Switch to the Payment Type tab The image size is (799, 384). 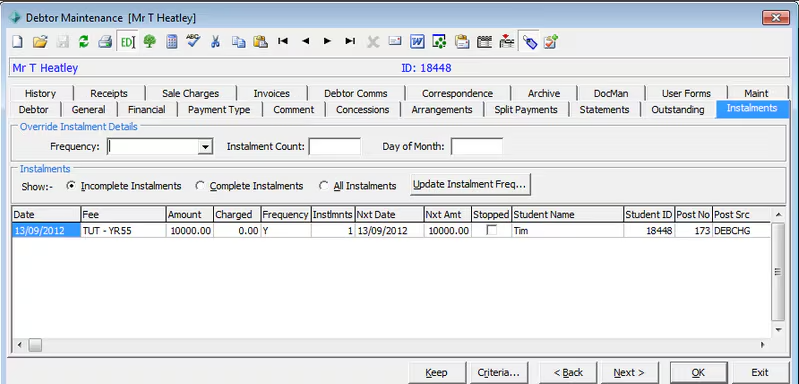coord(219,109)
